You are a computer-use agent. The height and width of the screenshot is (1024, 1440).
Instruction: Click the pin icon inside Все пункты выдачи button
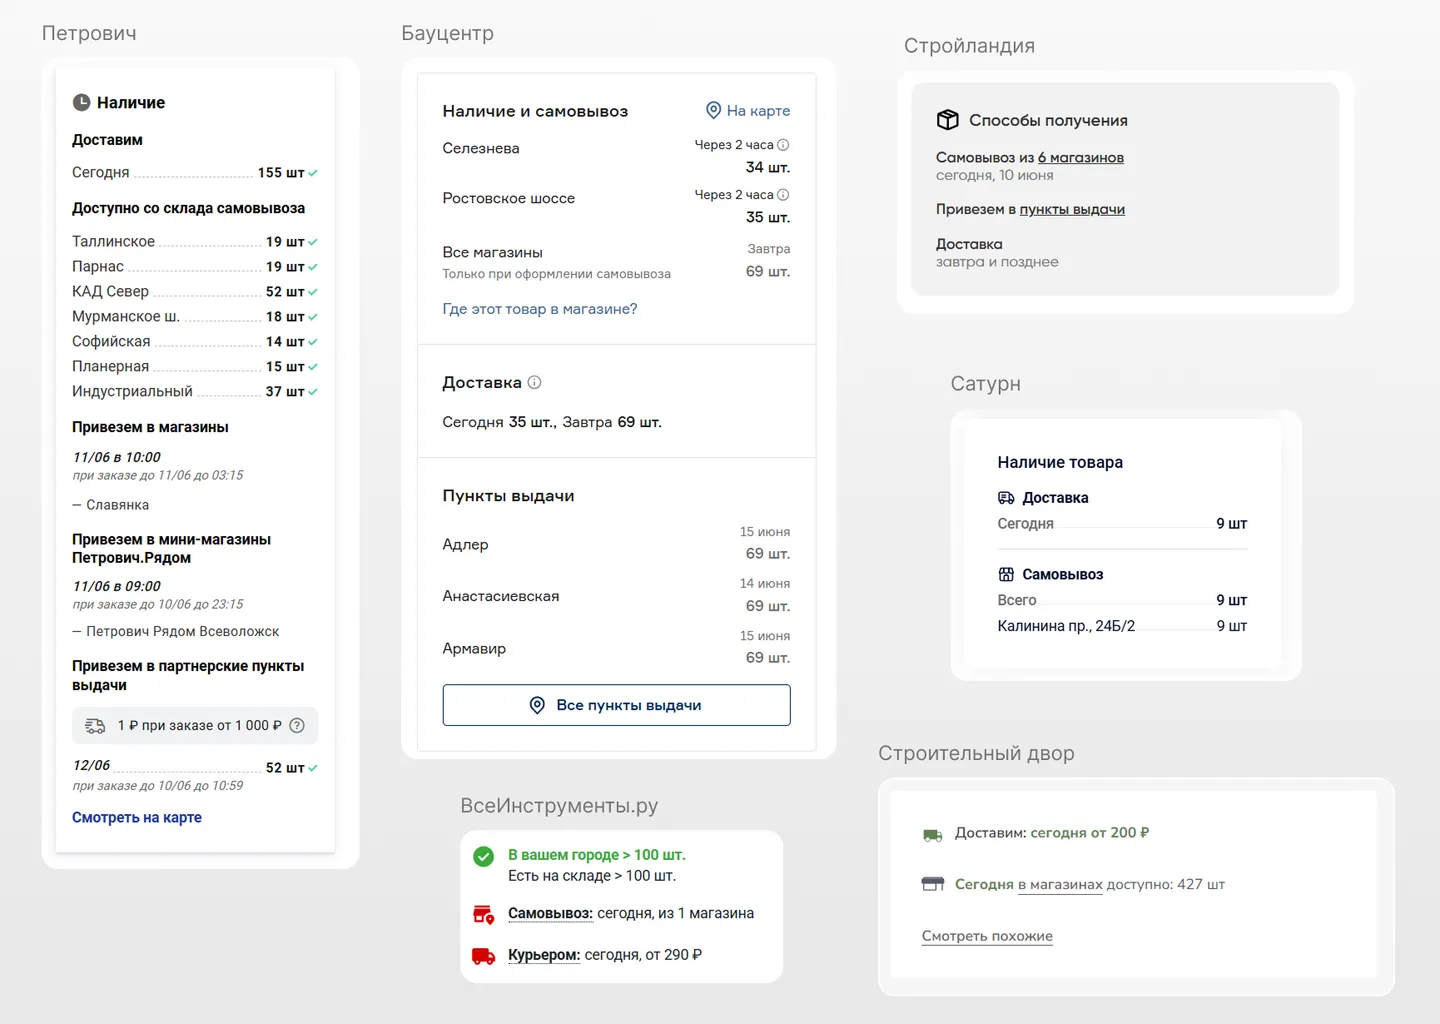pos(537,705)
